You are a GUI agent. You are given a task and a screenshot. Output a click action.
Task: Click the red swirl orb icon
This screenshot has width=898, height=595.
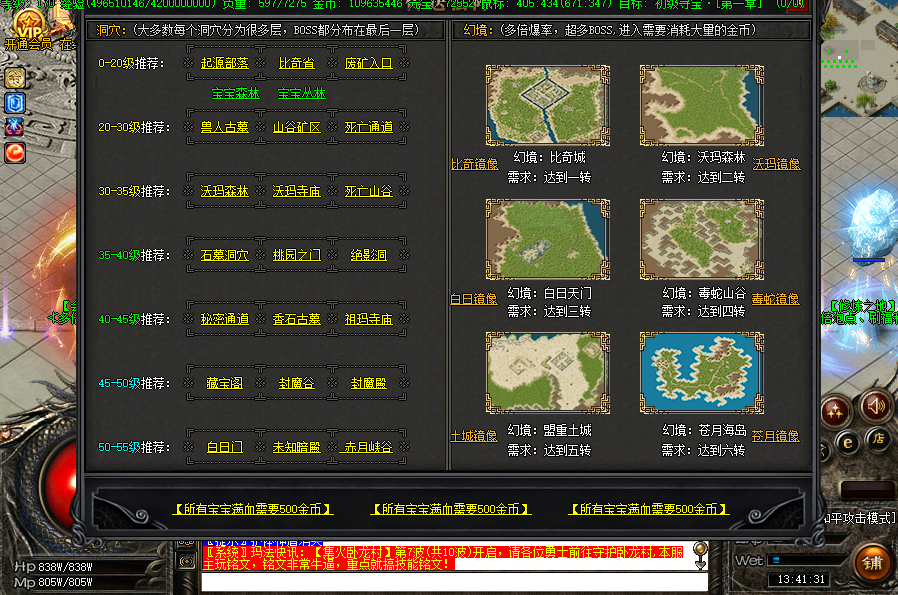coord(15,153)
